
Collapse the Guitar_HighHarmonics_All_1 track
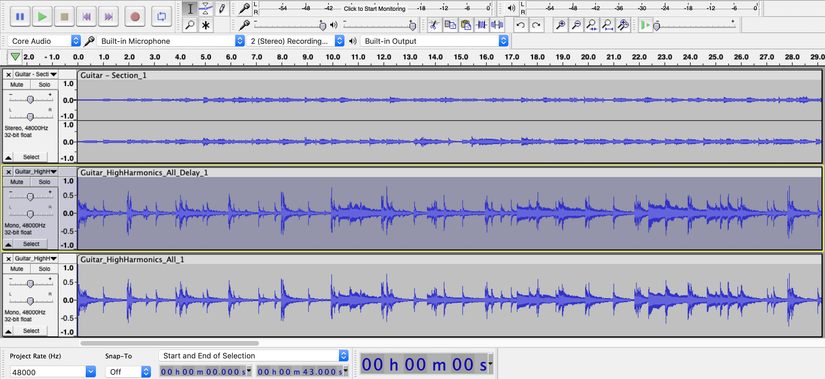click(8, 331)
